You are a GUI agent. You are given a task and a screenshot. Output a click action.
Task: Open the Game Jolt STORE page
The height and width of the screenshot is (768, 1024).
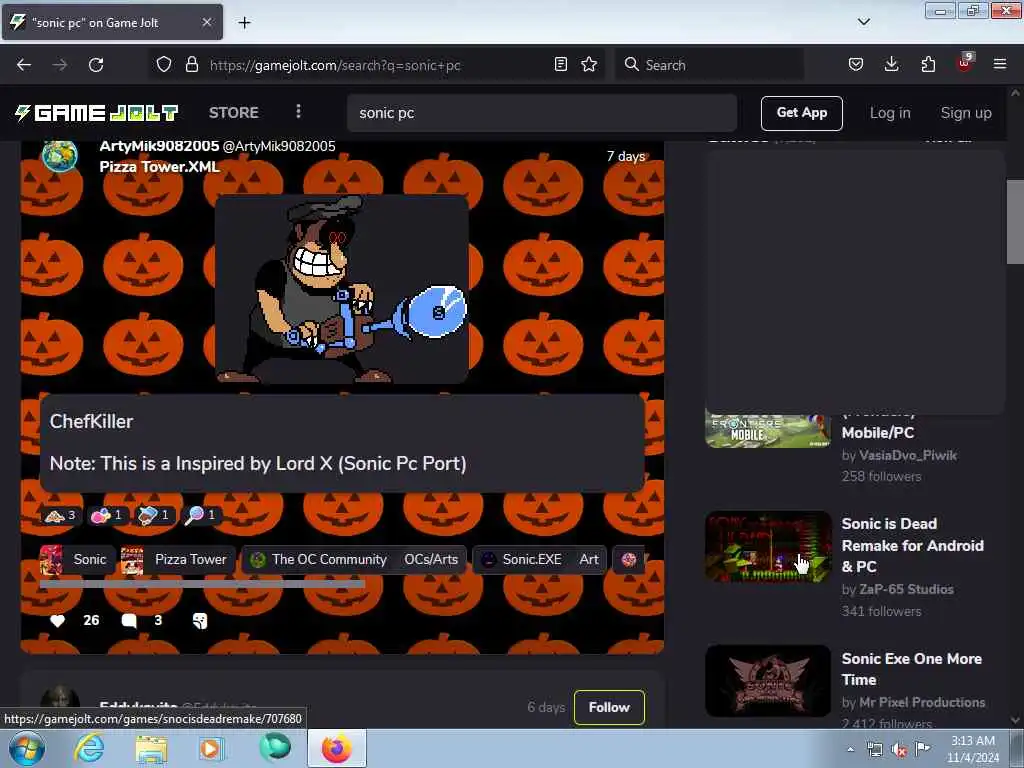(x=234, y=113)
